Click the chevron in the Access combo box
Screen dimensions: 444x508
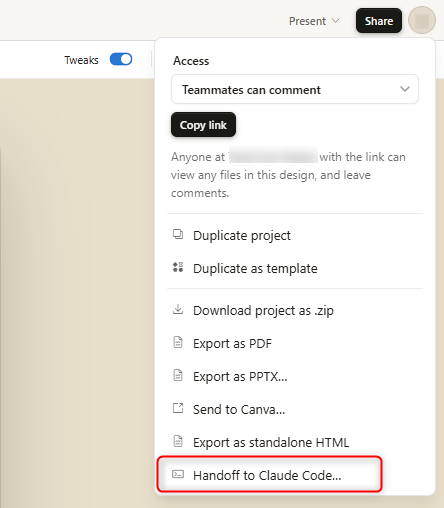[405, 89]
